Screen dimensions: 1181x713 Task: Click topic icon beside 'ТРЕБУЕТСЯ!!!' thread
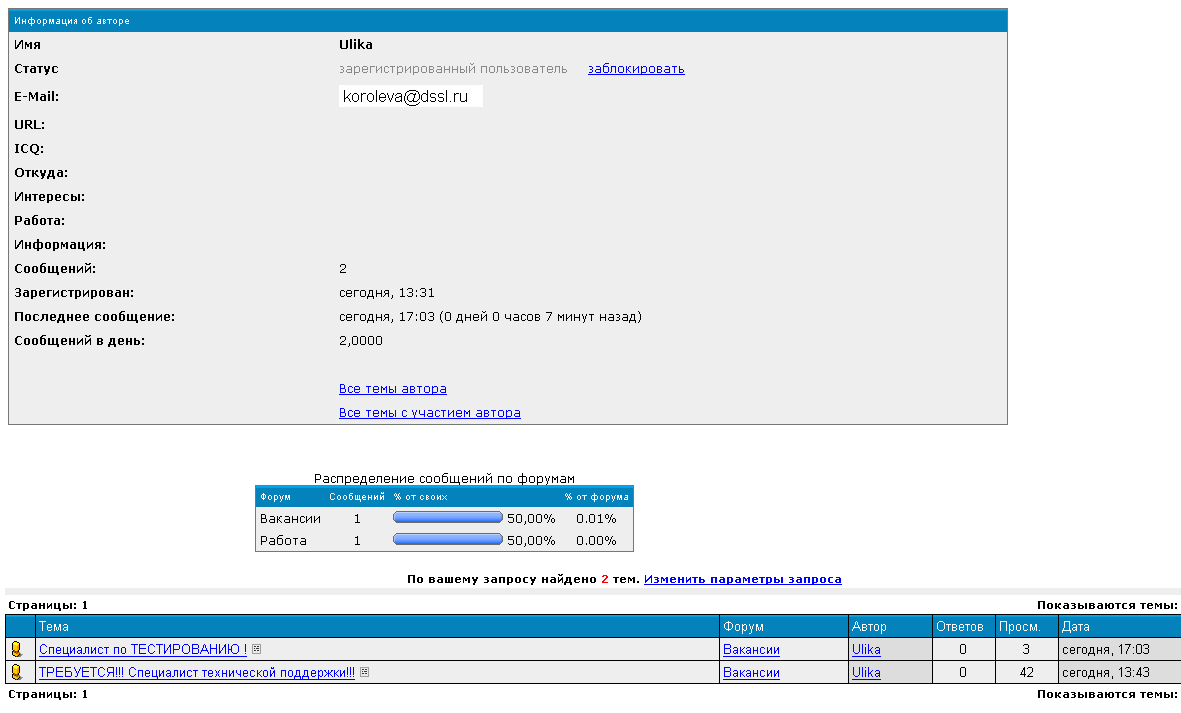coord(16,673)
